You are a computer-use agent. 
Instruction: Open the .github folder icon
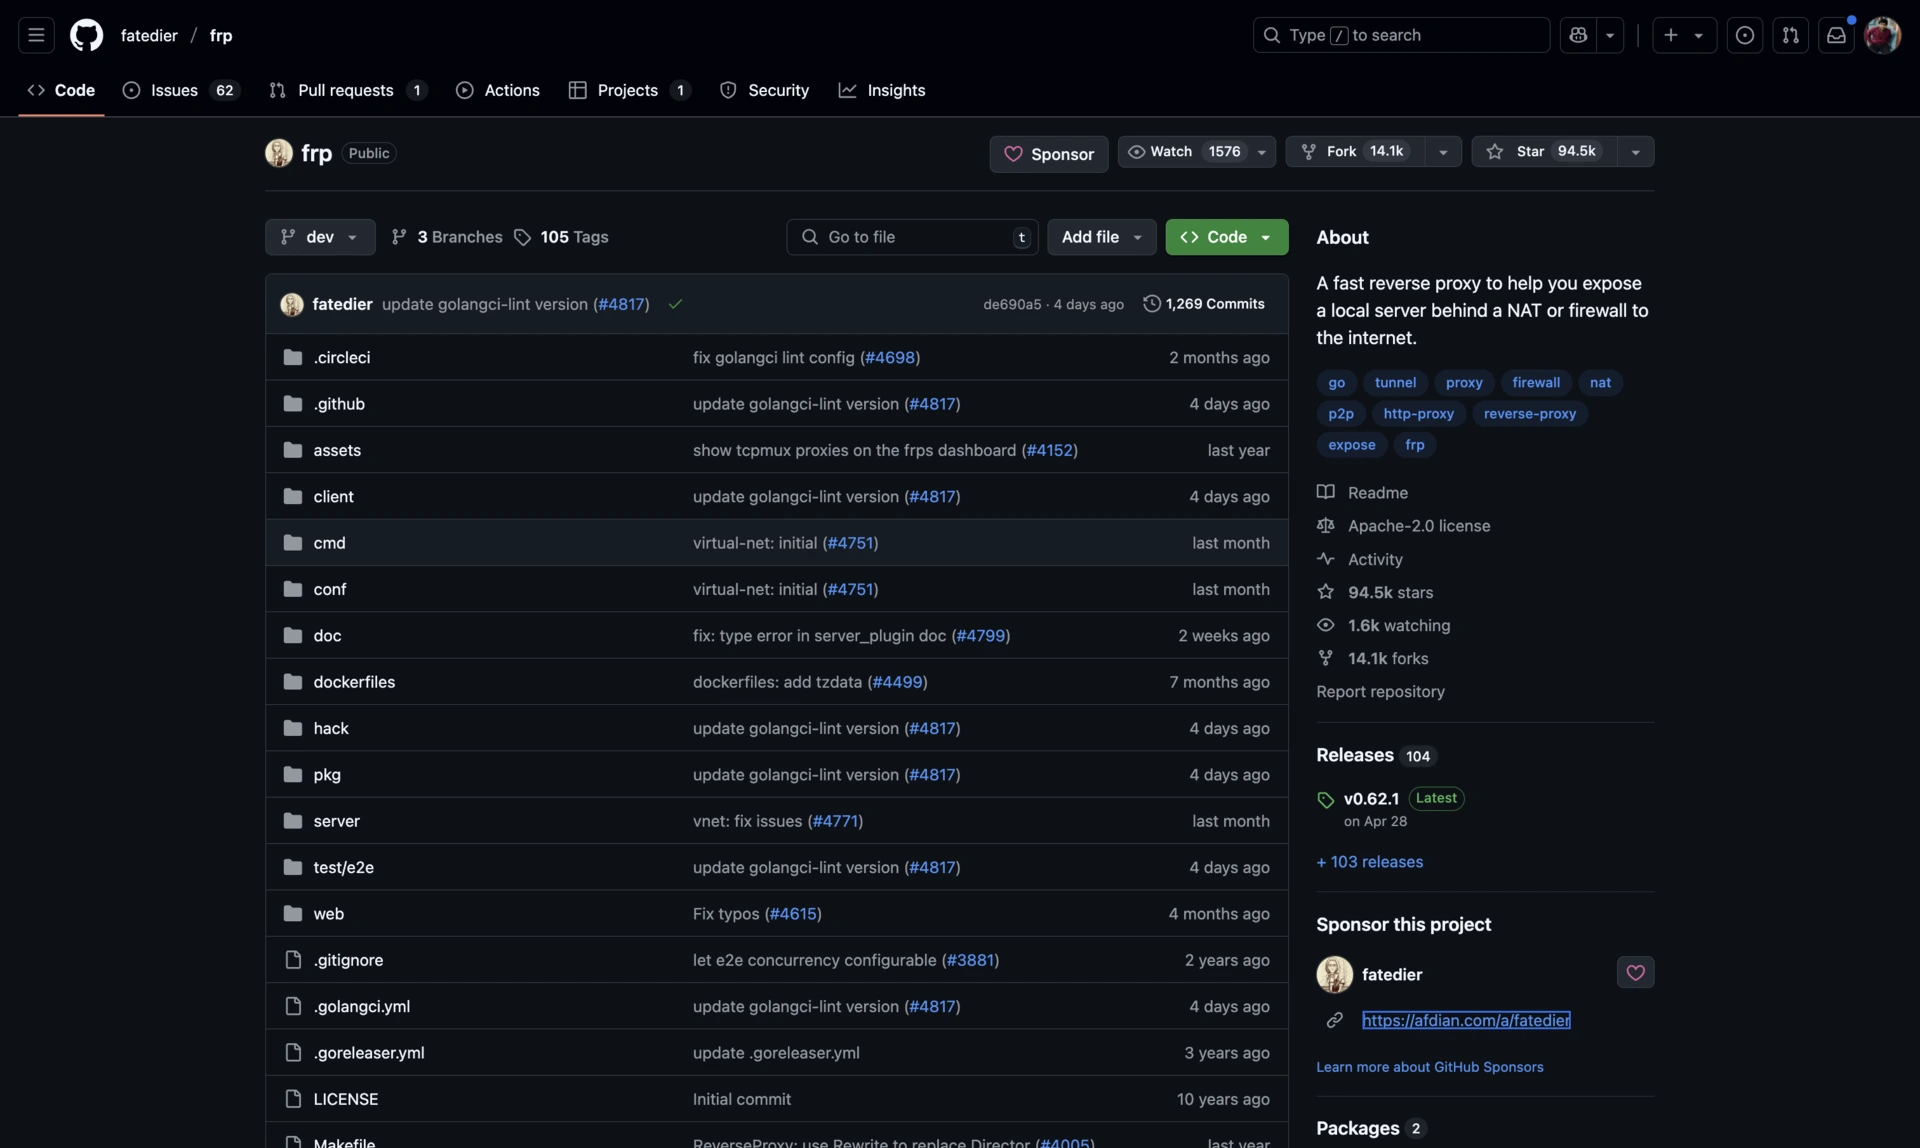click(292, 404)
